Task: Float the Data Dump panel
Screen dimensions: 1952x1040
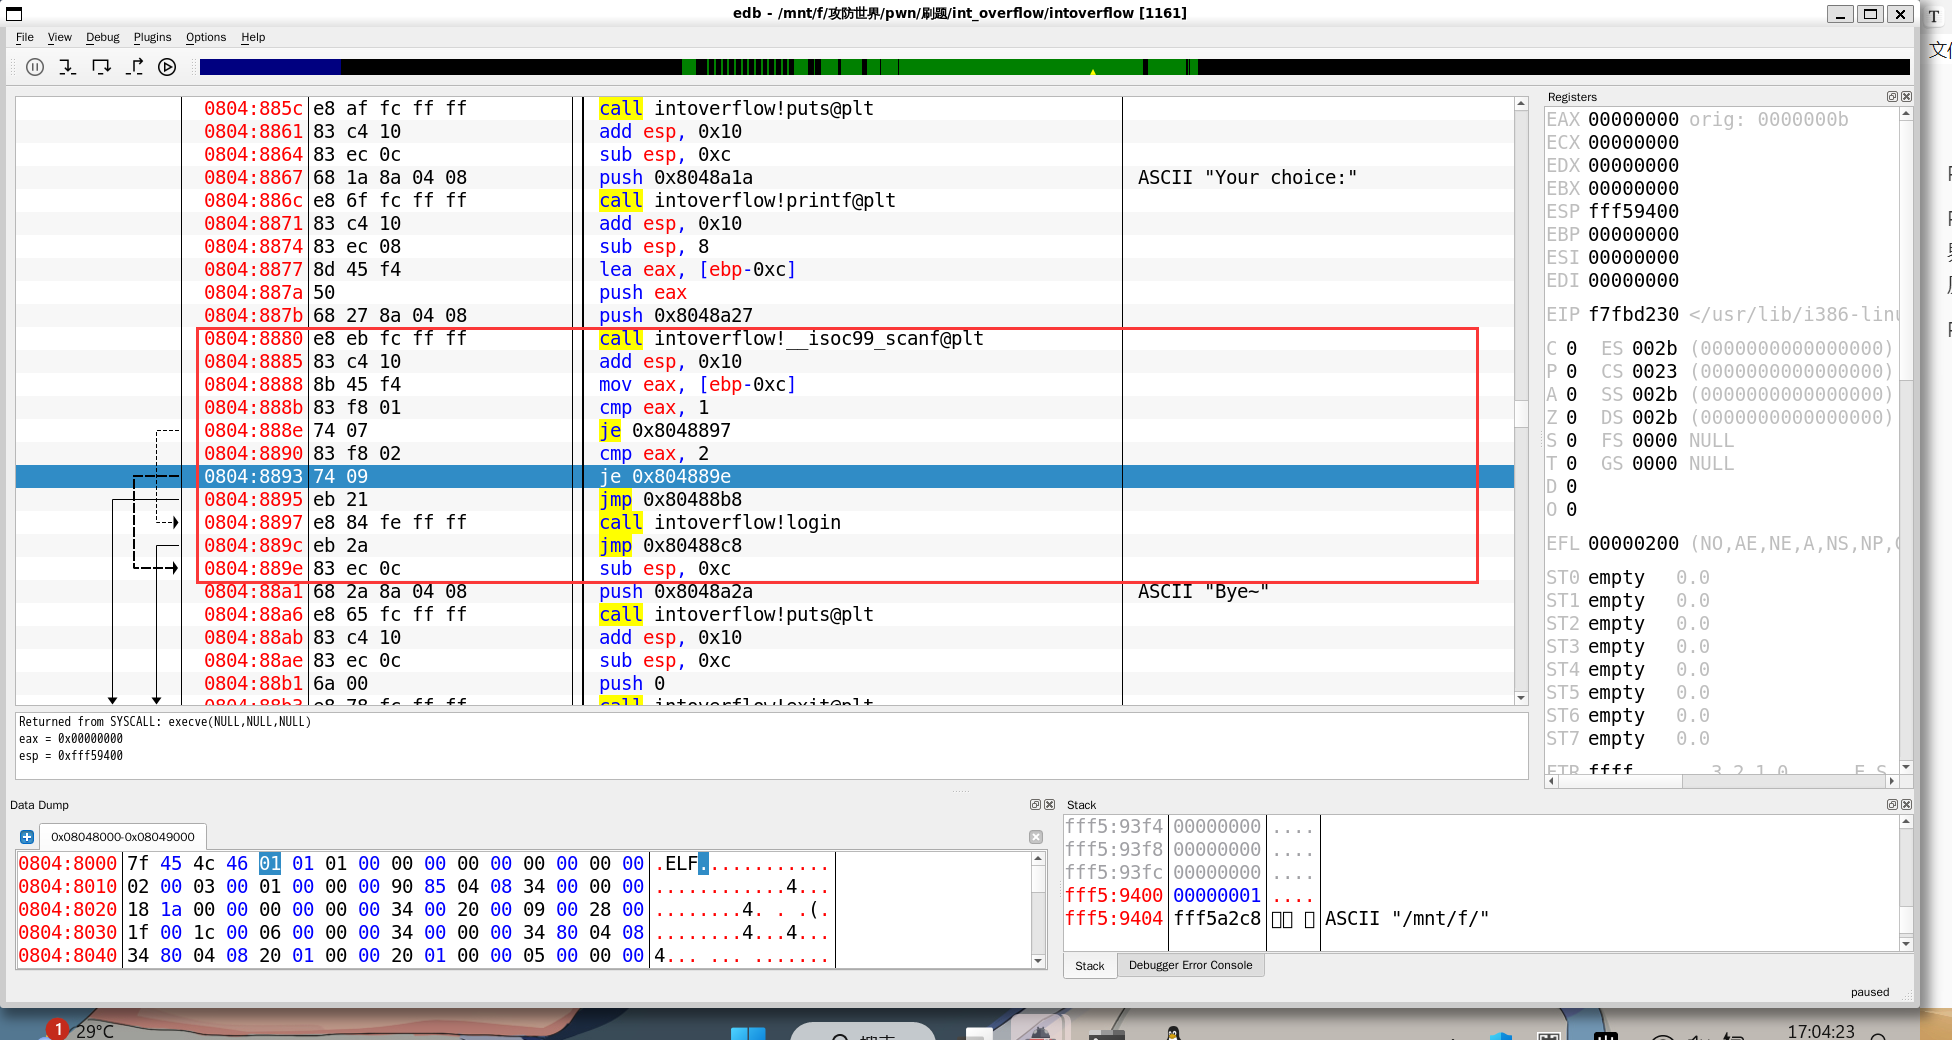Action: click(x=1036, y=804)
